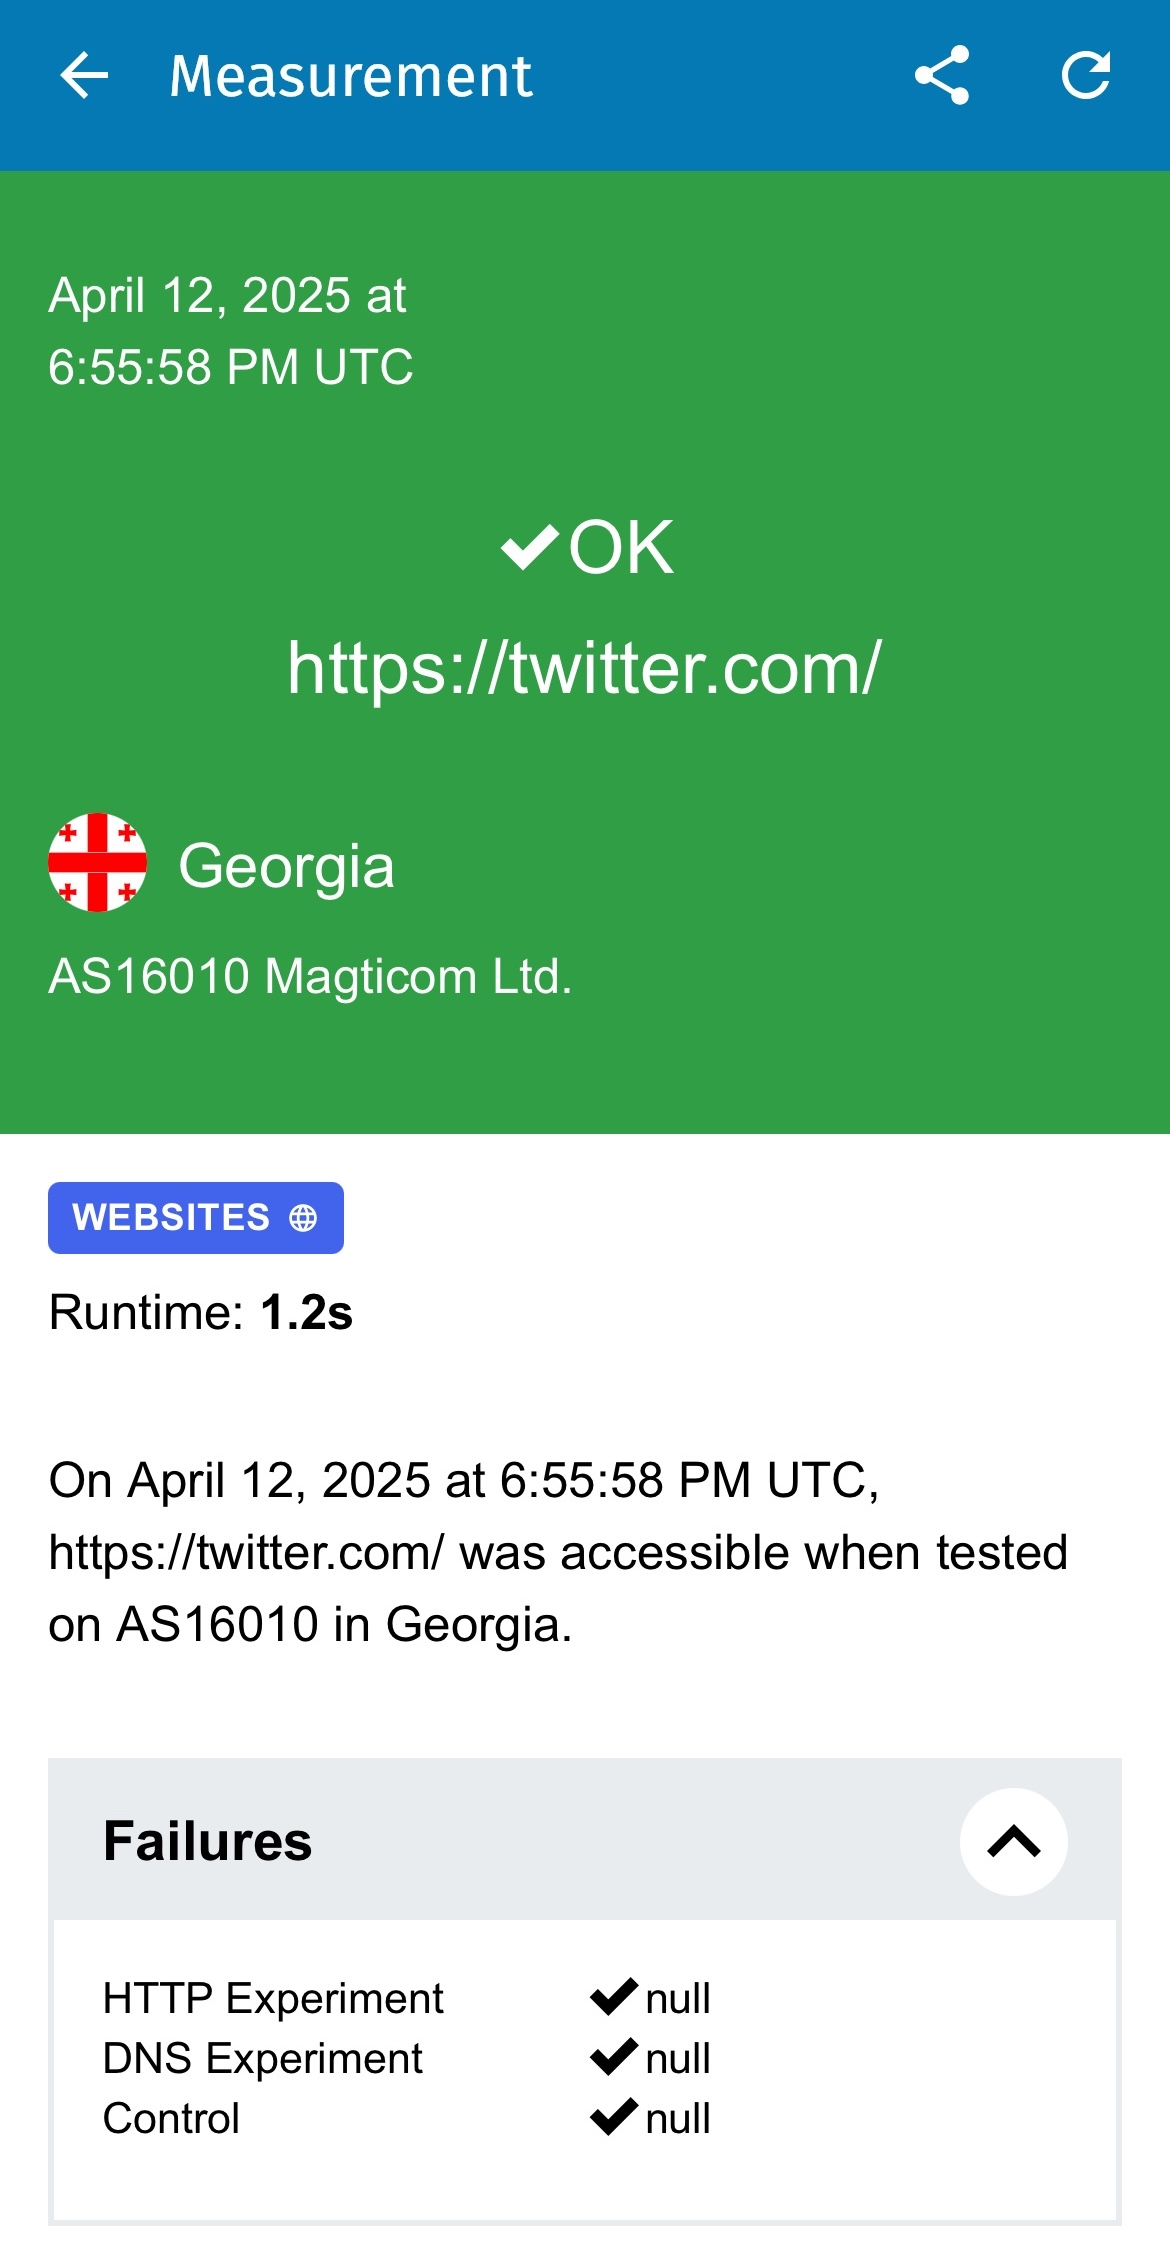Click the measurement date and time
The image size is (1170, 2259).
[x=230, y=331]
